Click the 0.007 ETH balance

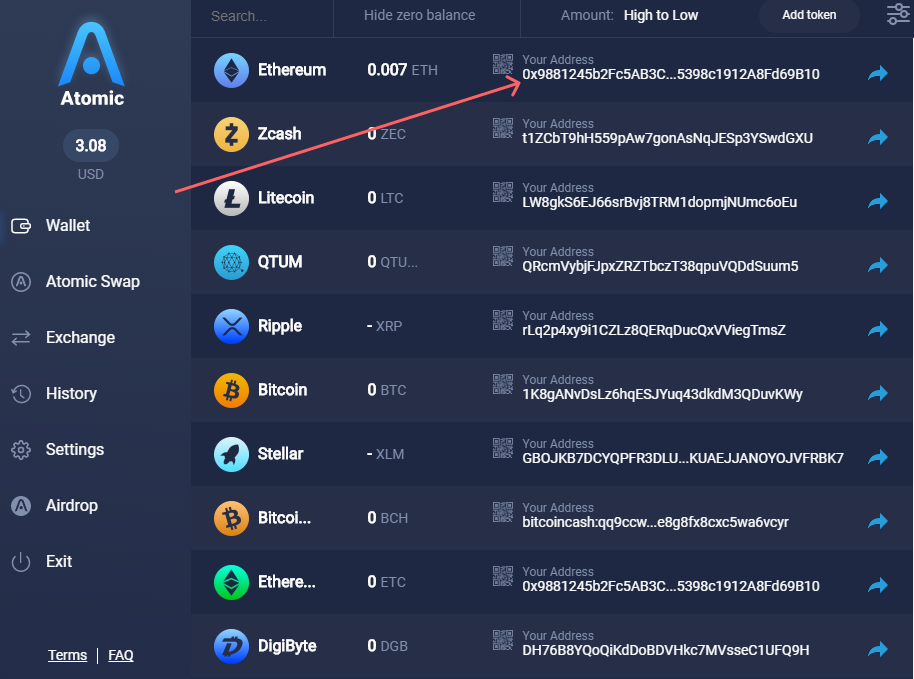(402, 70)
